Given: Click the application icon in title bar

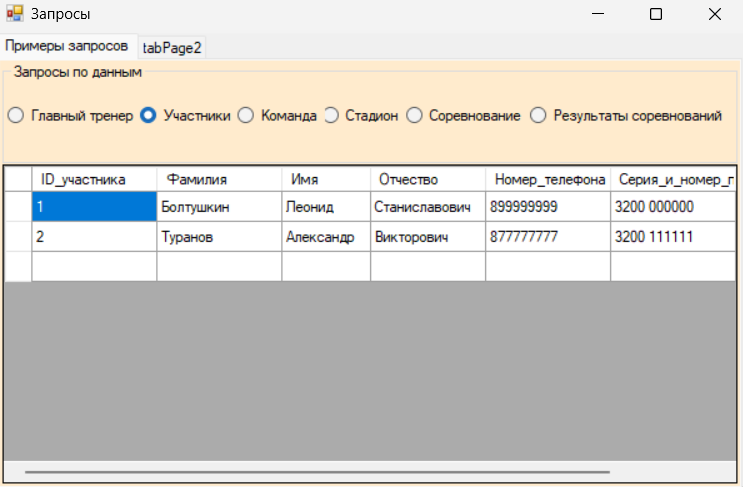Looking at the screenshot, I should click(x=15, y=14).
